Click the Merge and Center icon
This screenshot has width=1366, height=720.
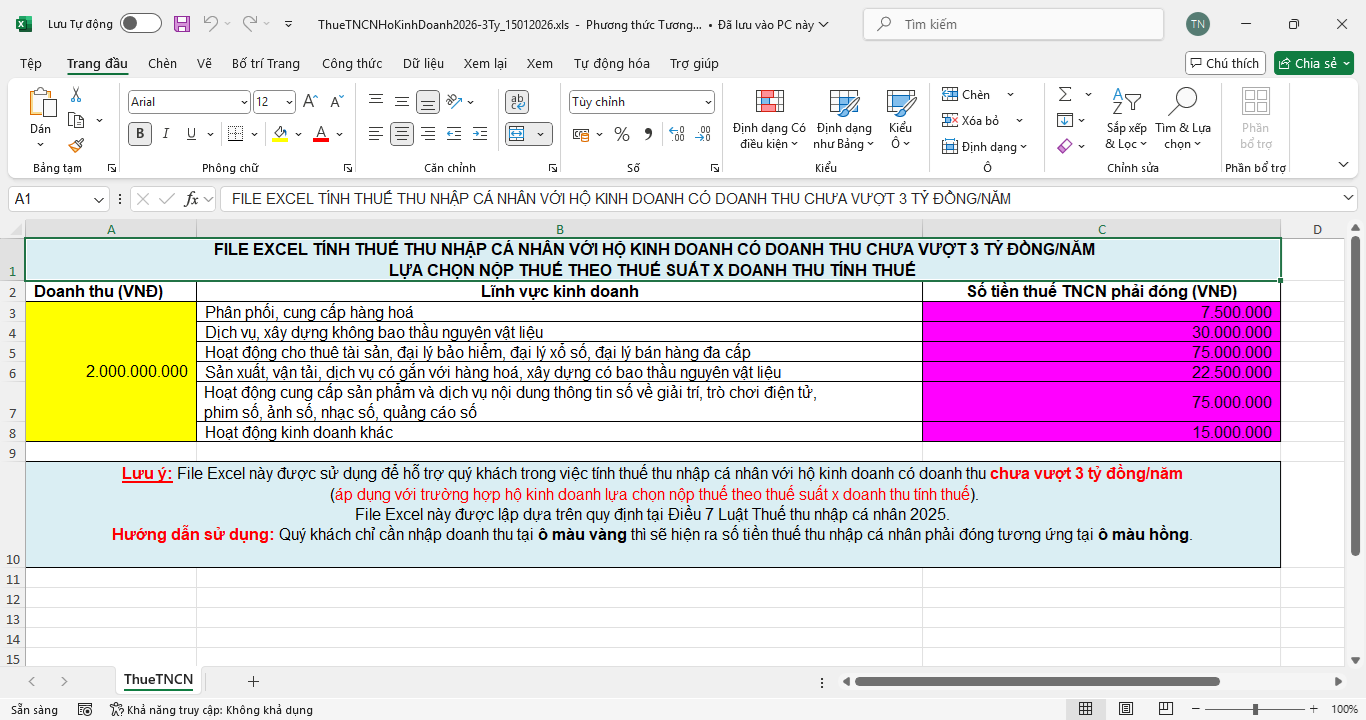[x=517, y=134]
